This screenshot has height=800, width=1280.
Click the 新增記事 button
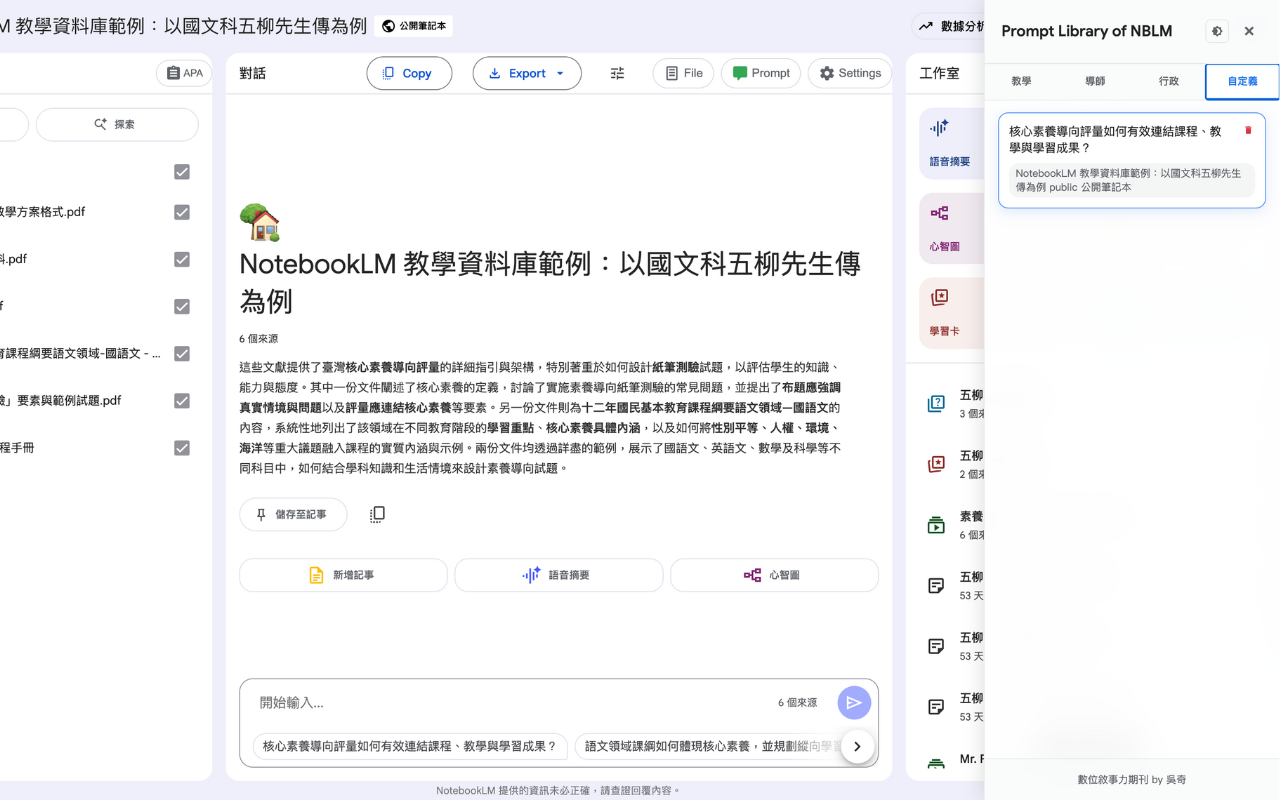pyautogui.click(x=343, y=575)
